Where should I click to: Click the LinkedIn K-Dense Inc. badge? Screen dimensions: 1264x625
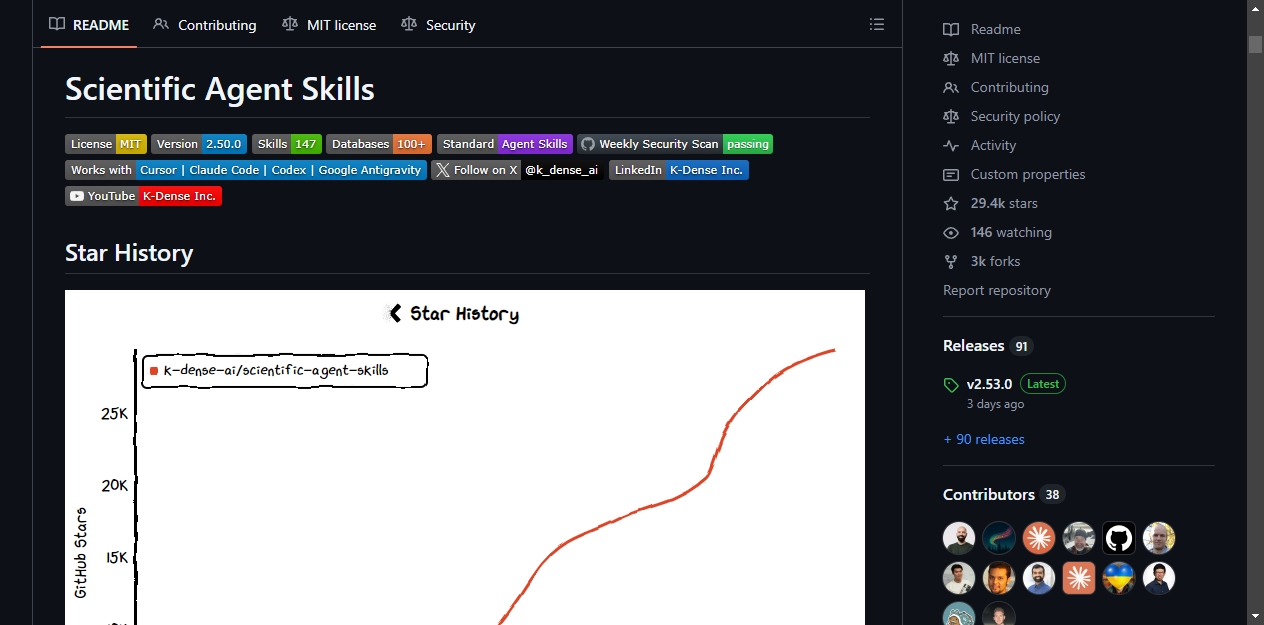coord(679,170)
